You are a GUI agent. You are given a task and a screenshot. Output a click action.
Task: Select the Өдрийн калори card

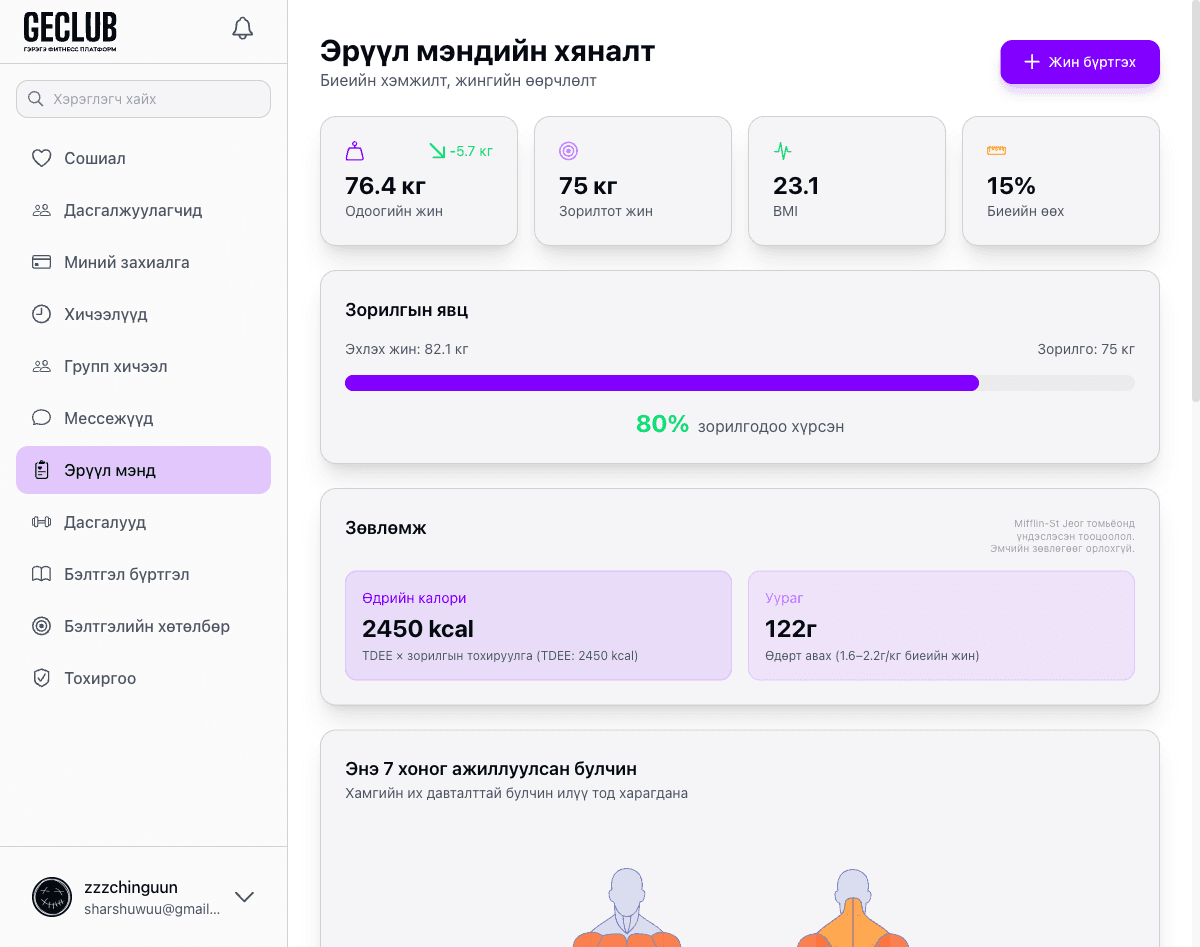click(538, 625)
